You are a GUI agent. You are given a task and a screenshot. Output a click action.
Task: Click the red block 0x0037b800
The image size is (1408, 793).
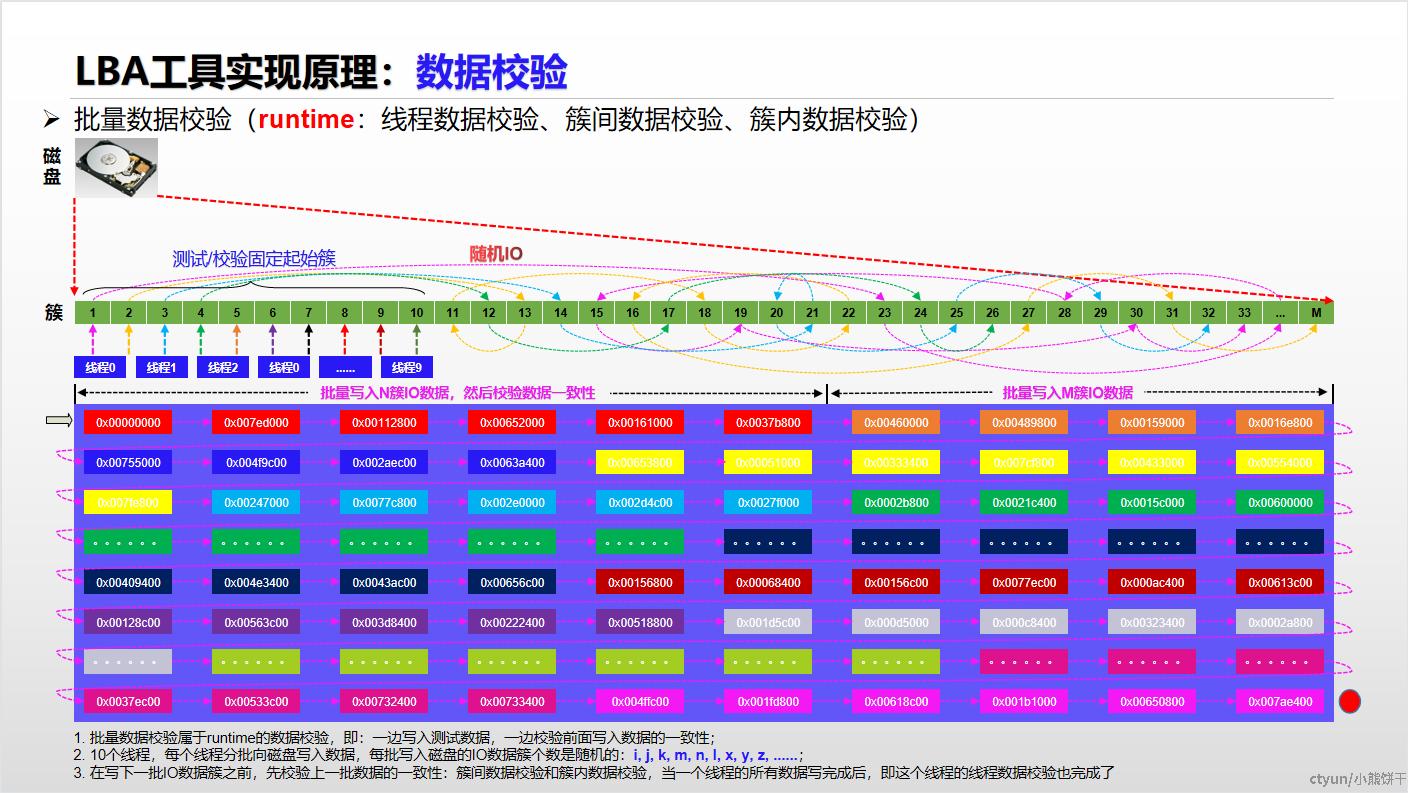coord(768,422)
